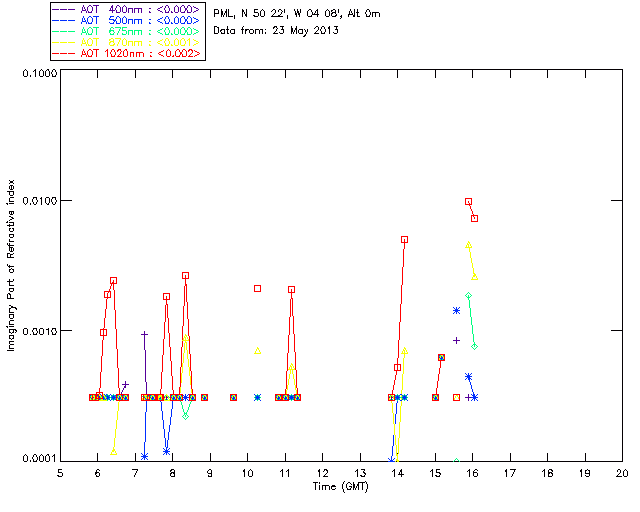Screen dimensions: 640x512
Task: Select top yellow triangle marker near 16 GMT
Action: pos(469,245)
